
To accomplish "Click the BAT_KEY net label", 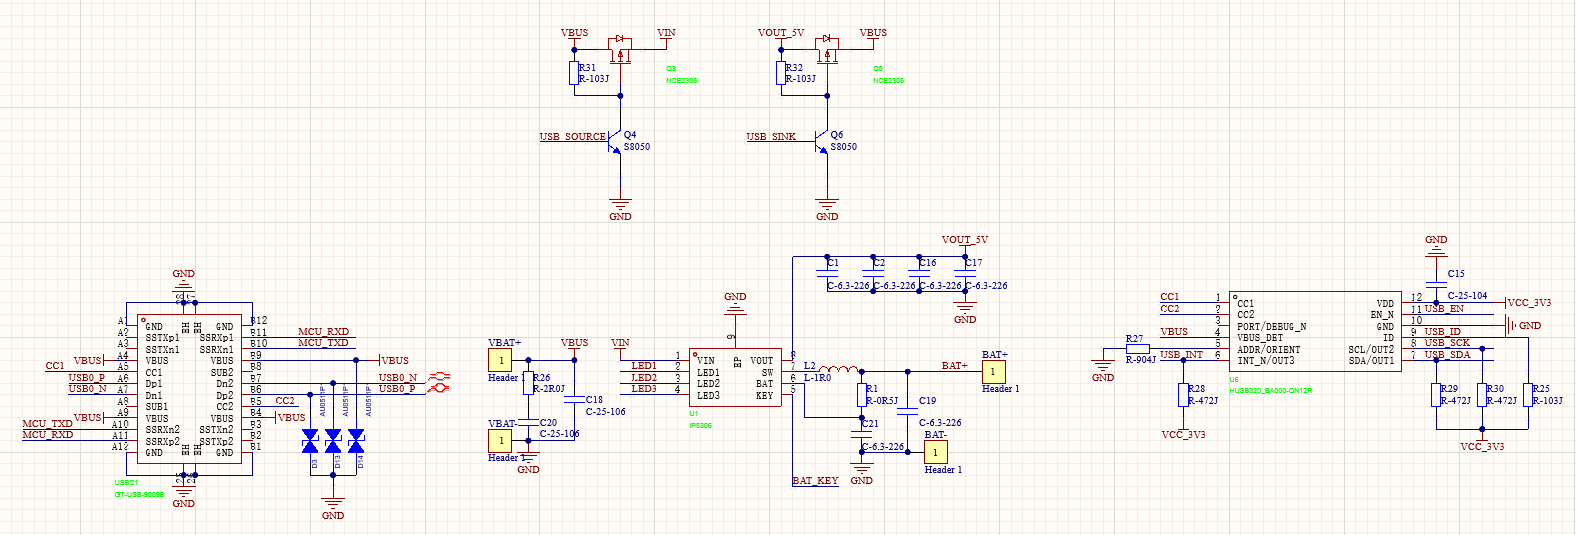I will [x=816, y=481].
